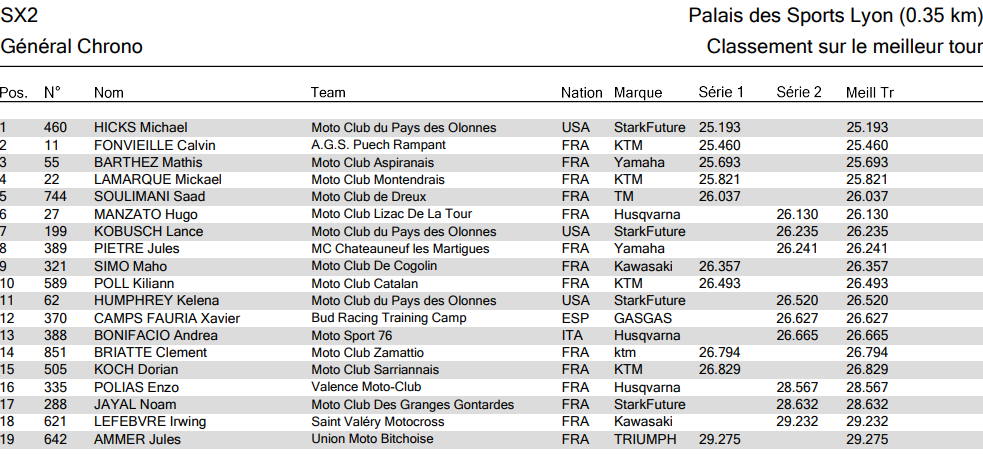Click the ITA nation cell

tap(573, 335)
